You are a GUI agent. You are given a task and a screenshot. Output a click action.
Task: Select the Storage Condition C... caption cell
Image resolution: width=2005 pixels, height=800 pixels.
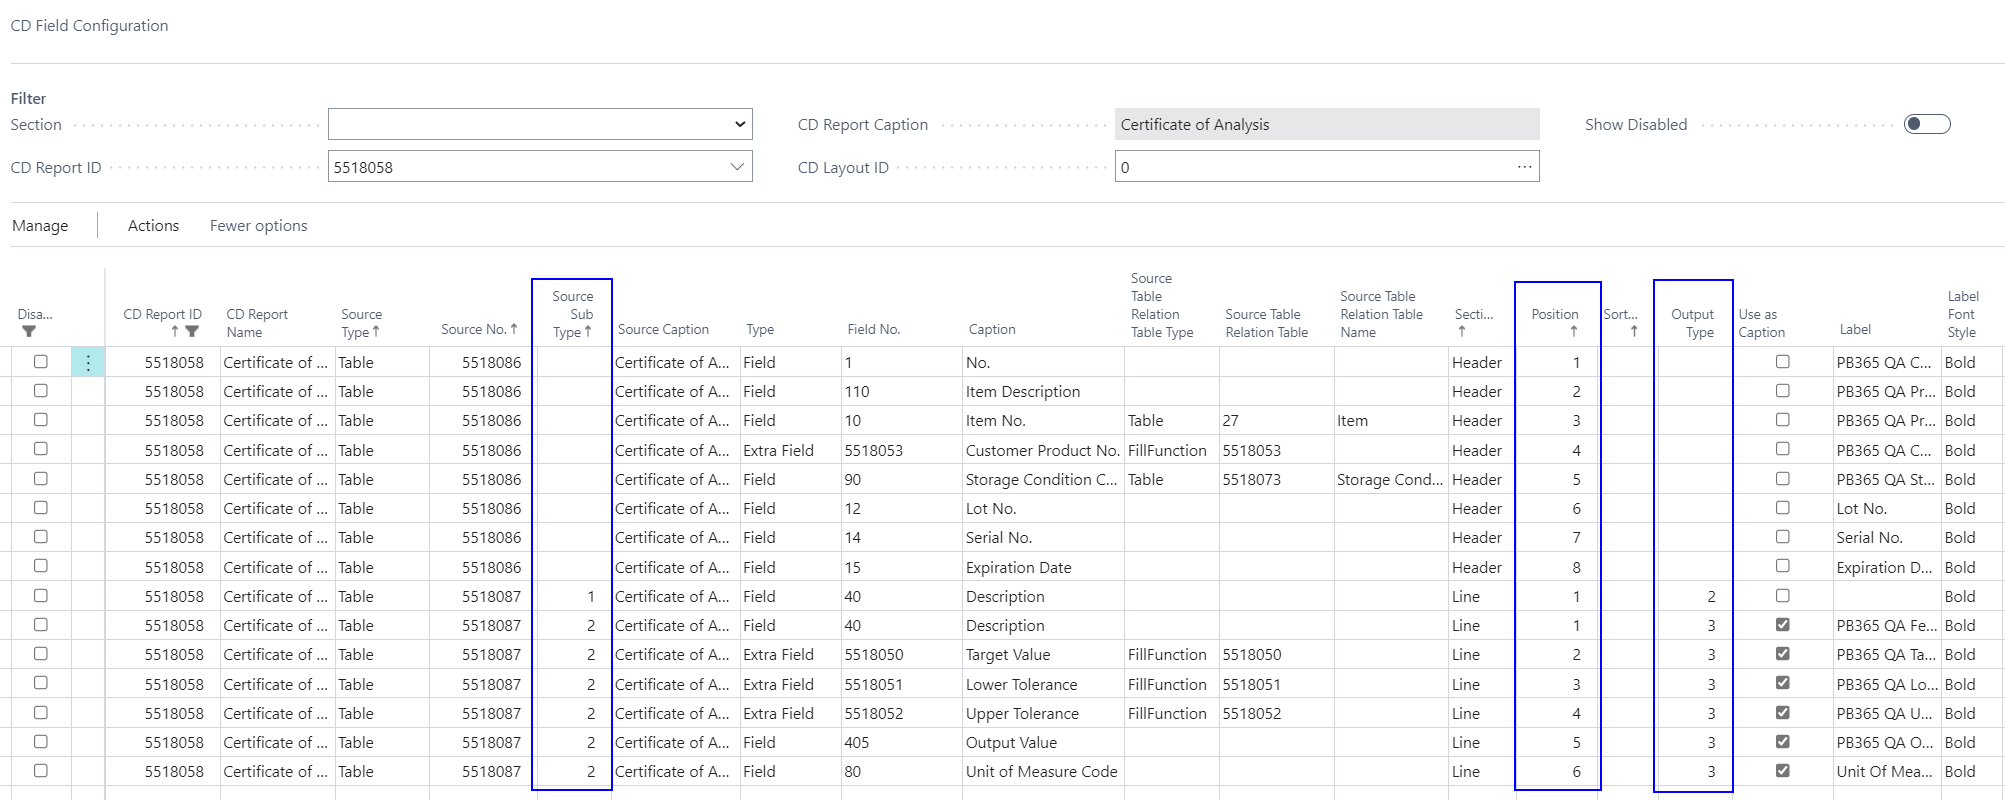(1043, 479)
